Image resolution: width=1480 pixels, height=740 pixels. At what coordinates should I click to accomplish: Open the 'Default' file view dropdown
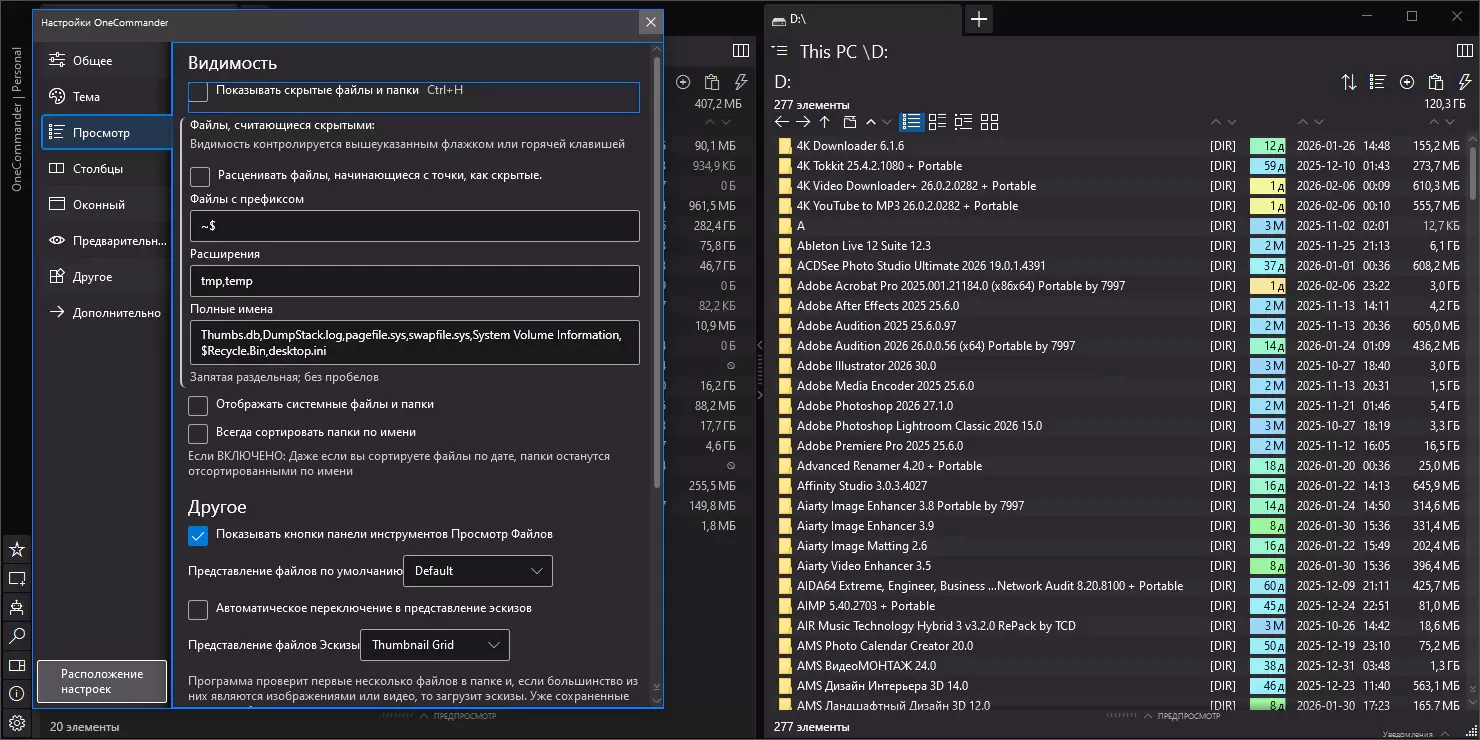[x=477, y=571]
